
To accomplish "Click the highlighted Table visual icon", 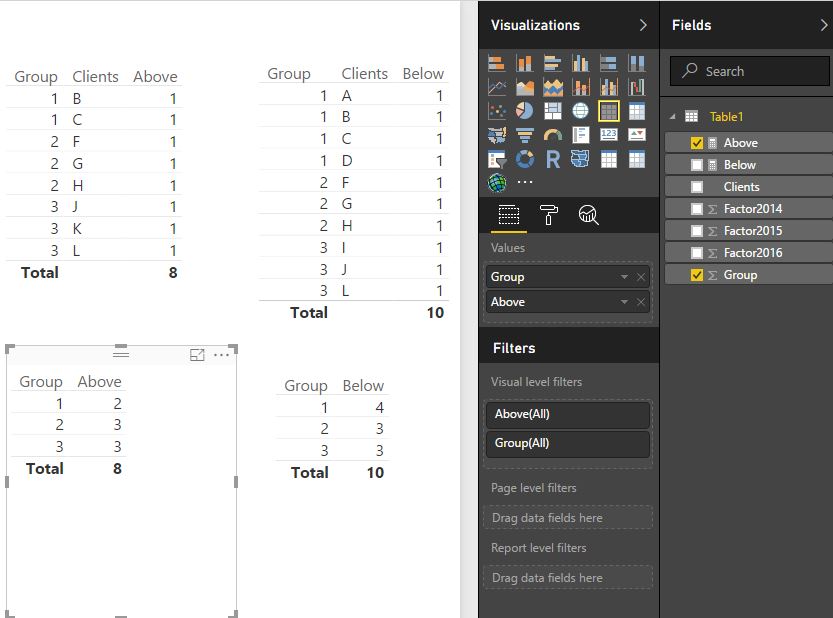I will pyautogui.click(x=608, y=111).
